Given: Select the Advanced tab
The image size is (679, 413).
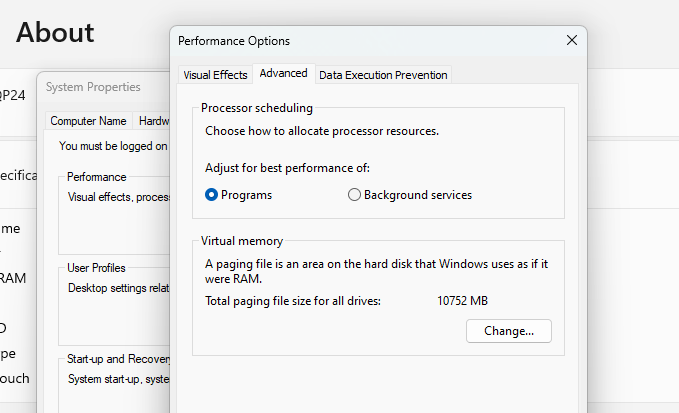Looking at the screenshot, I should (283, 74).
